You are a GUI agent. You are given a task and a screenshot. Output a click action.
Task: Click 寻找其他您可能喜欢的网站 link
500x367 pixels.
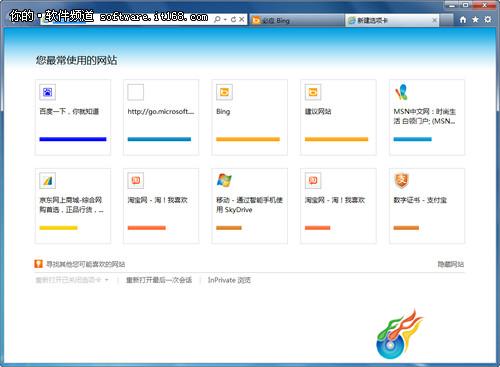[x=85, y=264]
